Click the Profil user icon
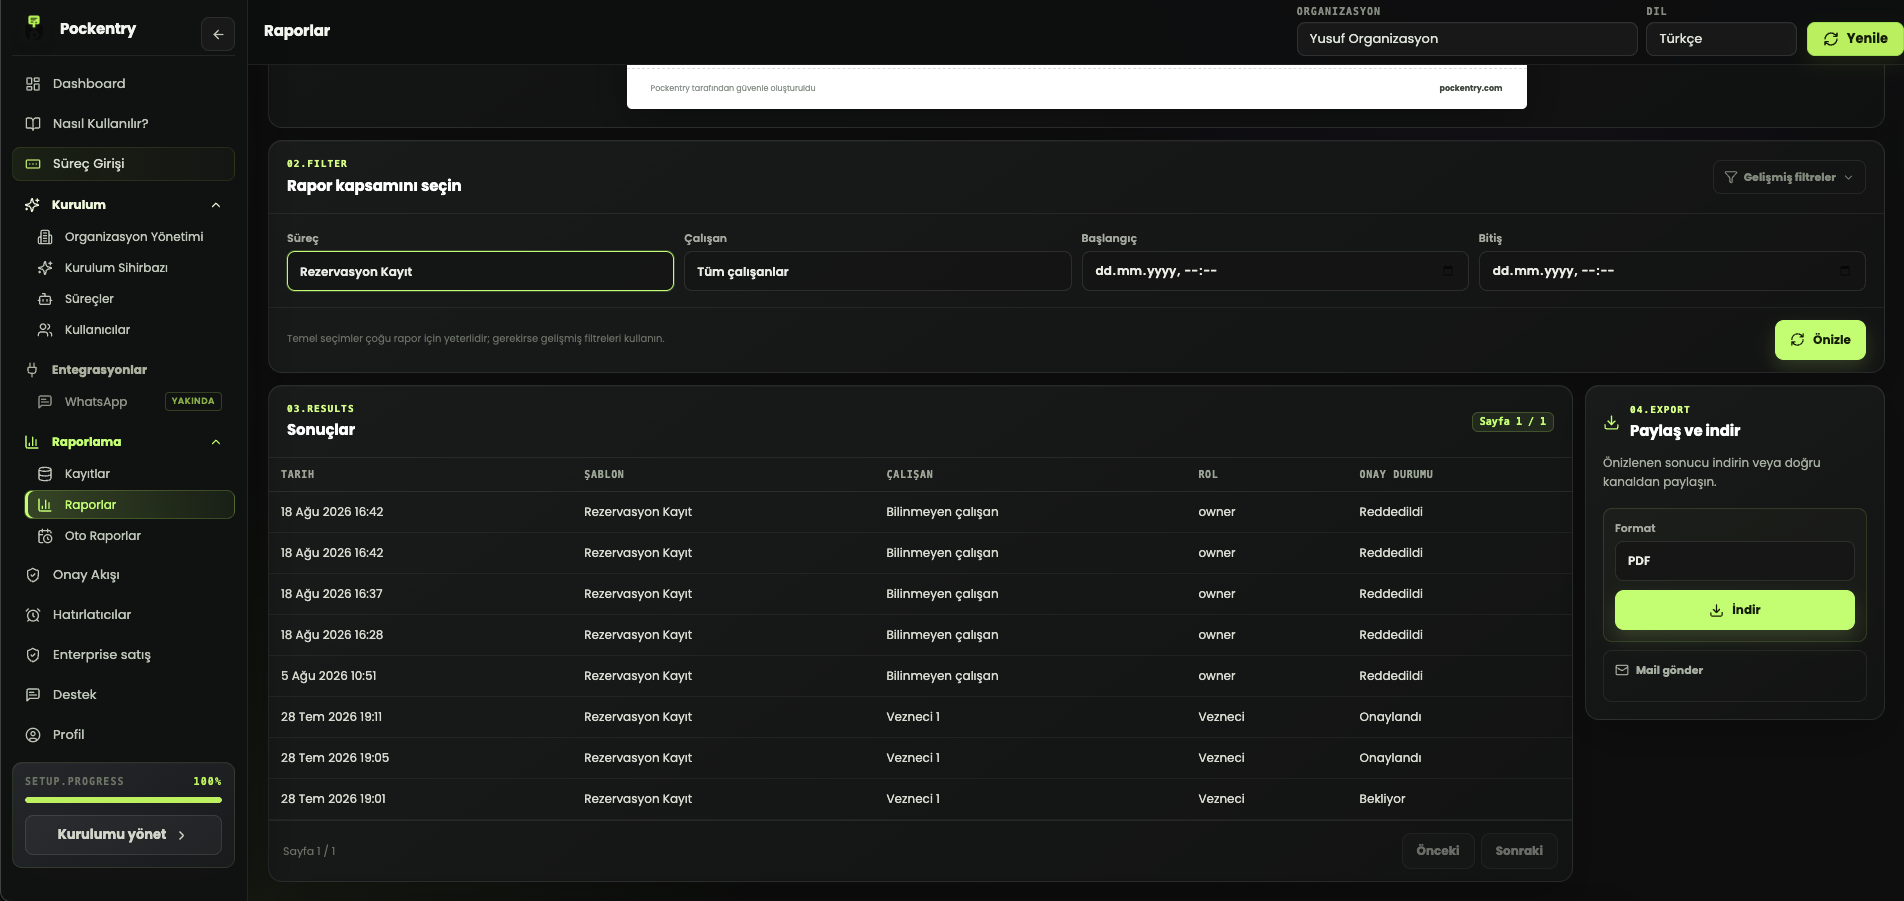Image resolution: width=1904 pixels, height=901 pixels. click(33, 735)
